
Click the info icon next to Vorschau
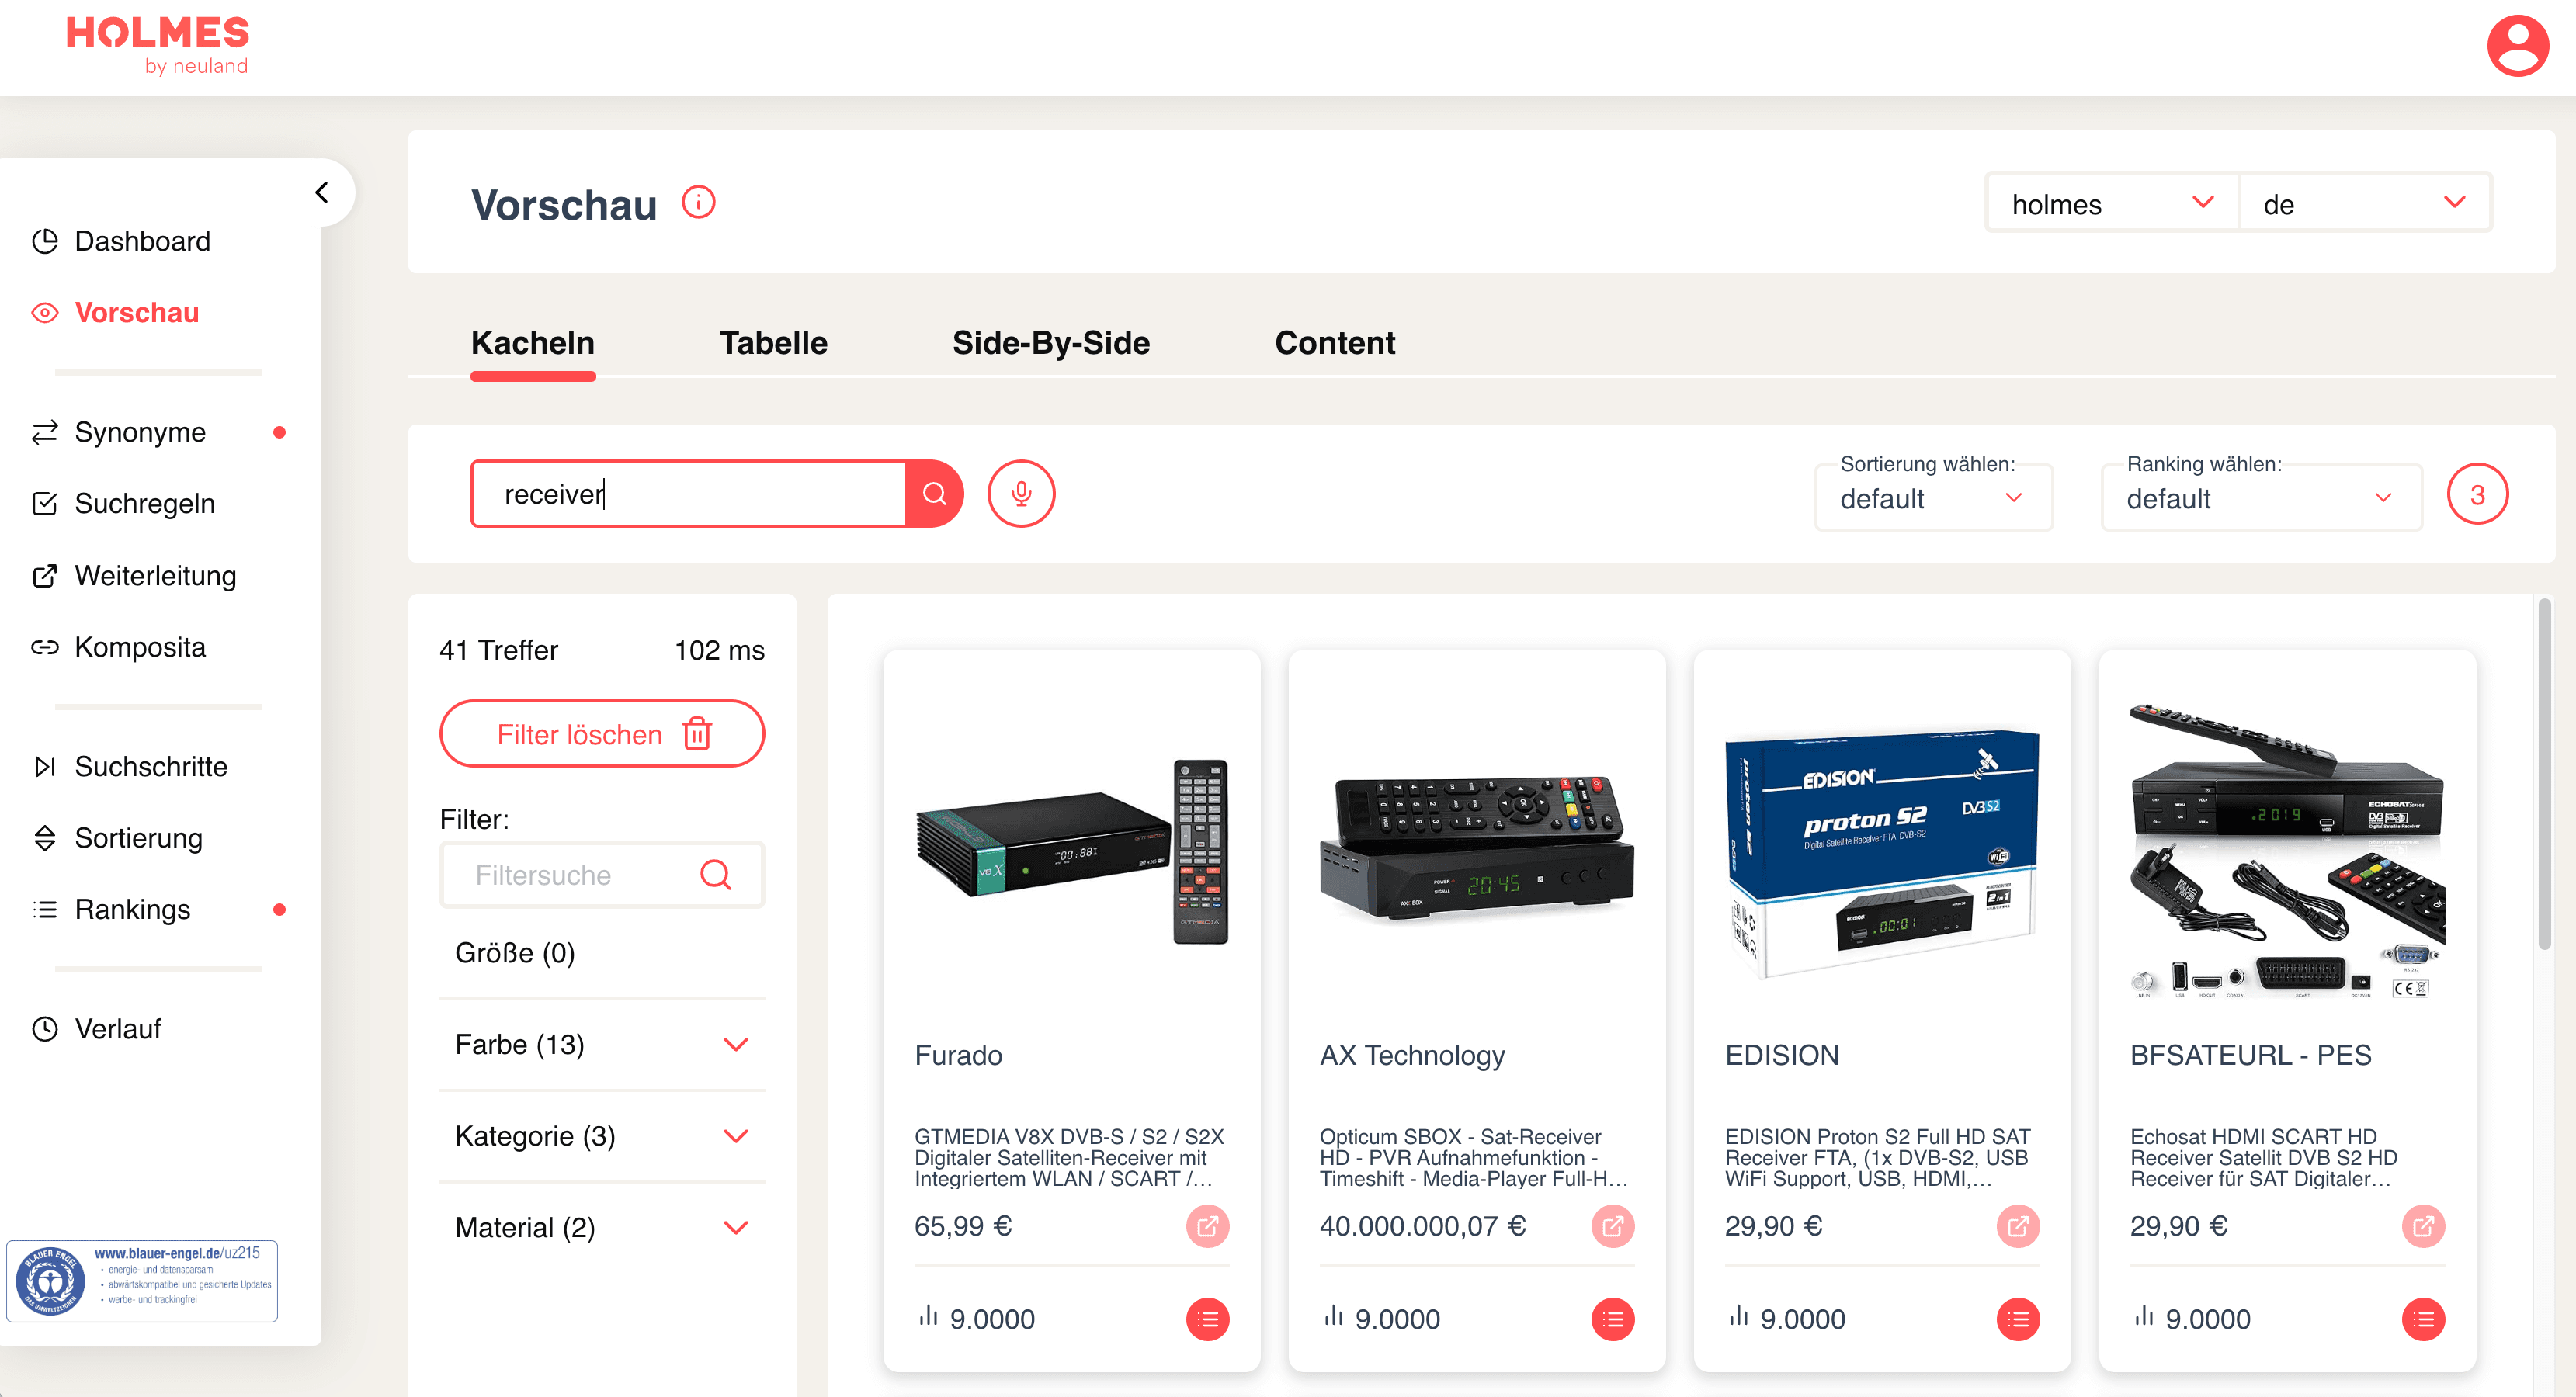[x=698, y=203]
